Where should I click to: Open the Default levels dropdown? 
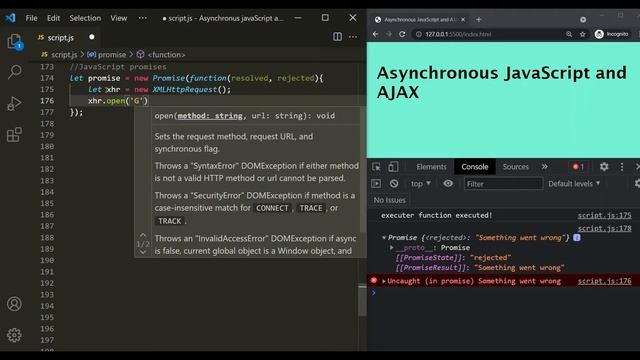tap(574, 184)
